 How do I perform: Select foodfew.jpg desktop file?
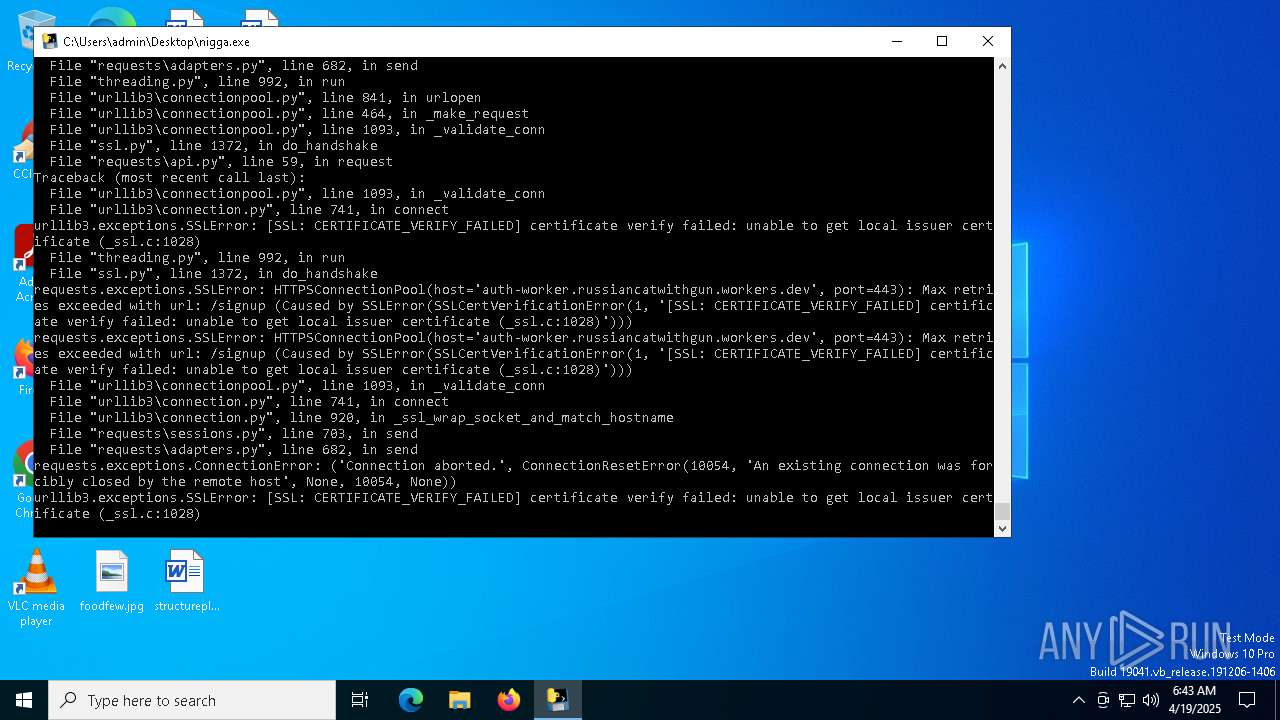point(112,582)
